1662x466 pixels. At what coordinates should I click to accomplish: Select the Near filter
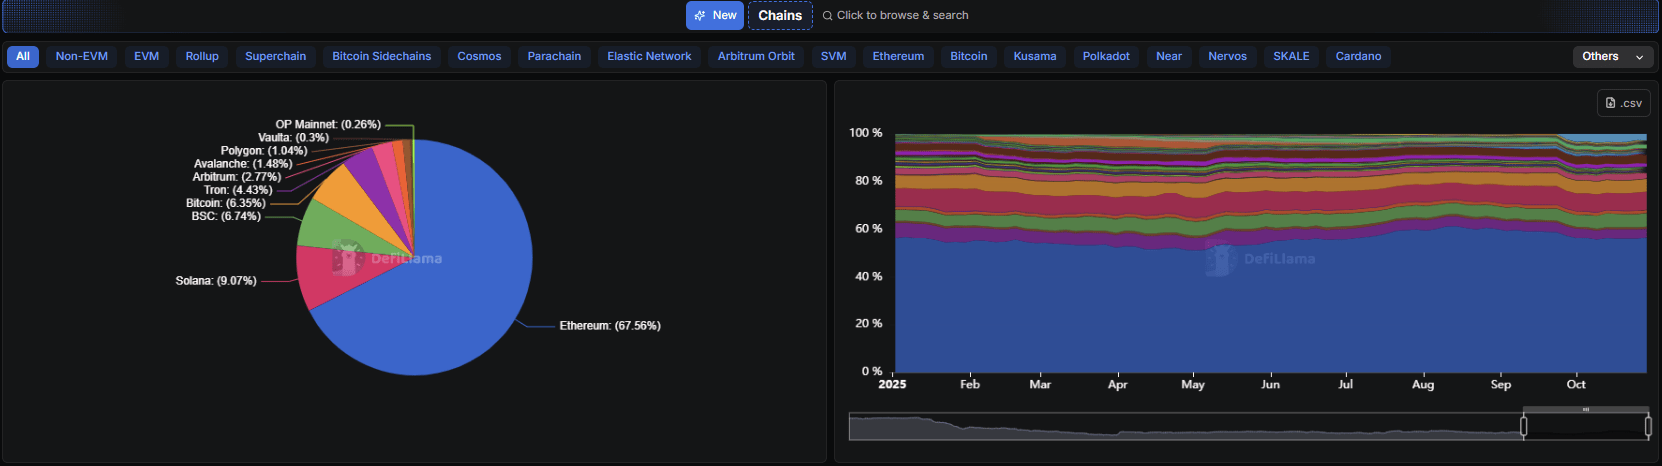pyautogui.click(x=1169, y=56)
